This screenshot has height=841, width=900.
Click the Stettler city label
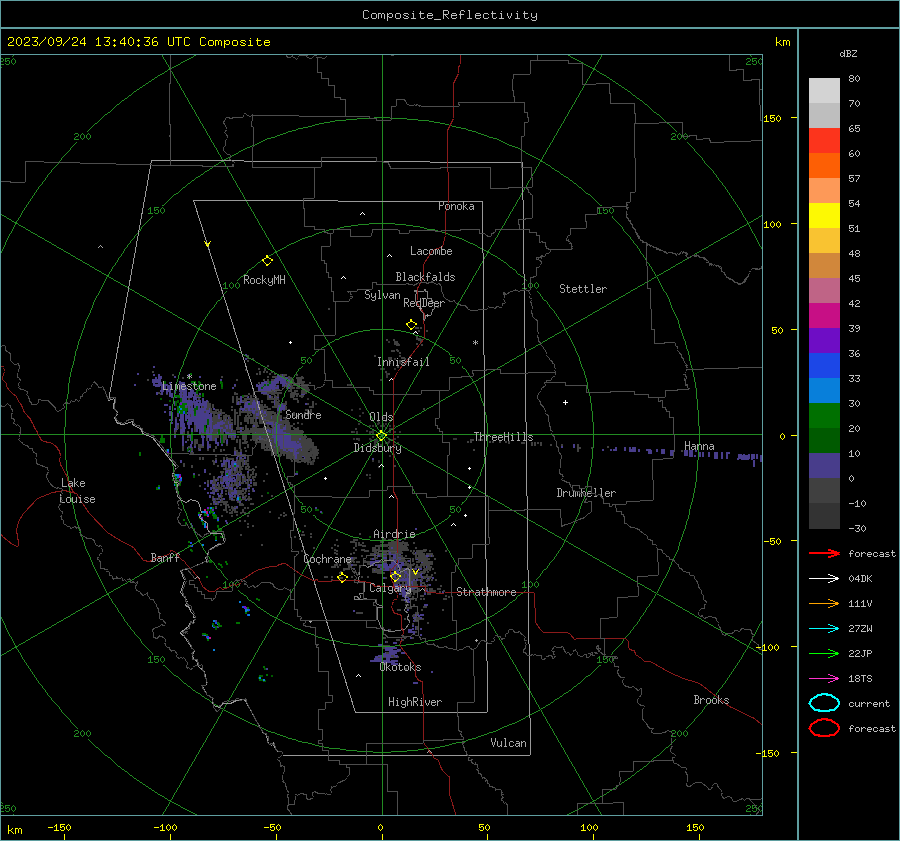click(583, 289)
